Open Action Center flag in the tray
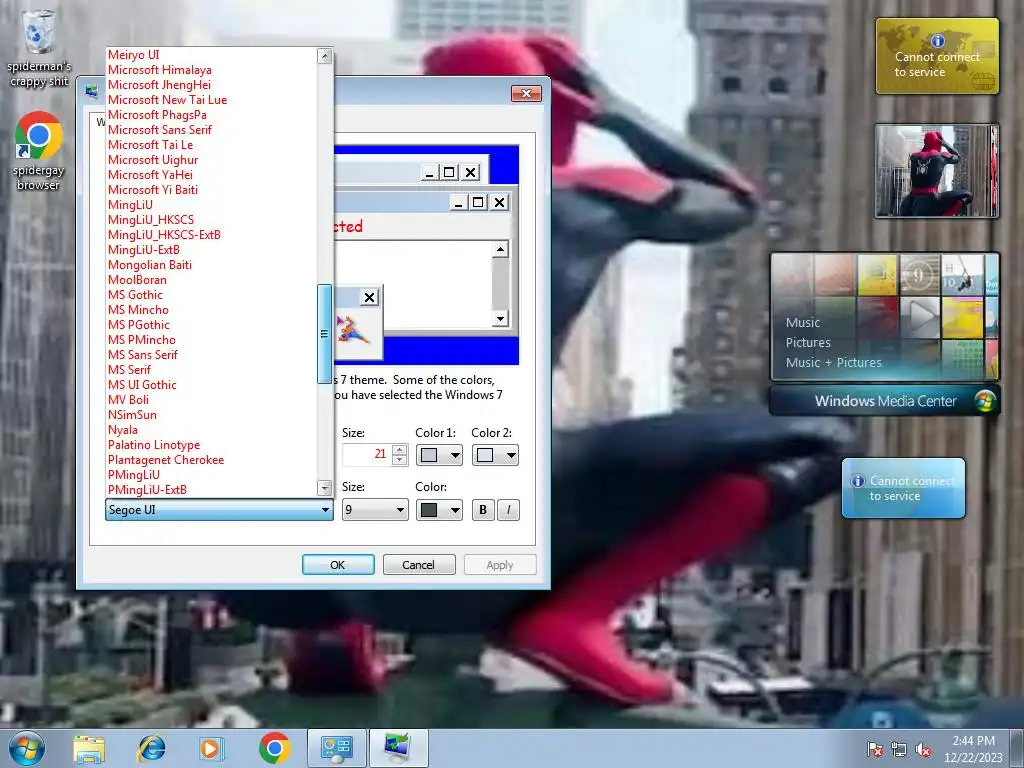The height and width of the screenshot is (768, 1024). (874, 749)
